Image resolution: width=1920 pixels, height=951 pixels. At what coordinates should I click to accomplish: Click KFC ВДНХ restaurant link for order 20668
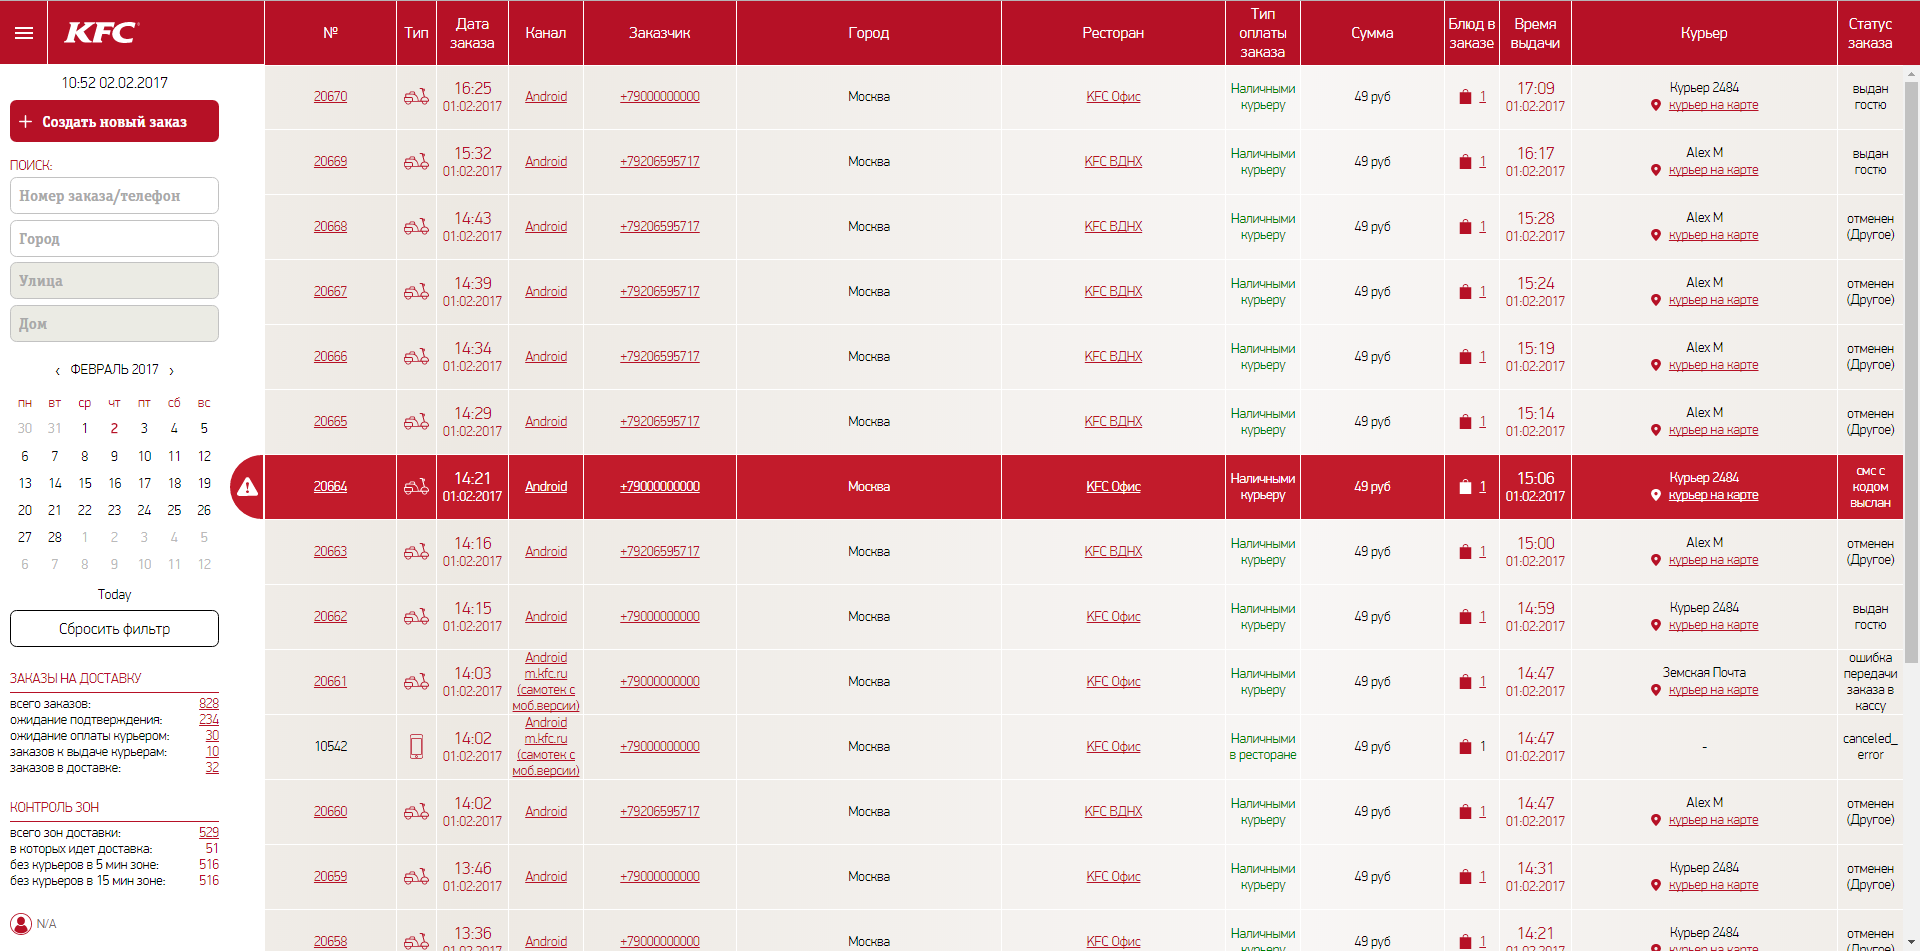(1112, 226)
